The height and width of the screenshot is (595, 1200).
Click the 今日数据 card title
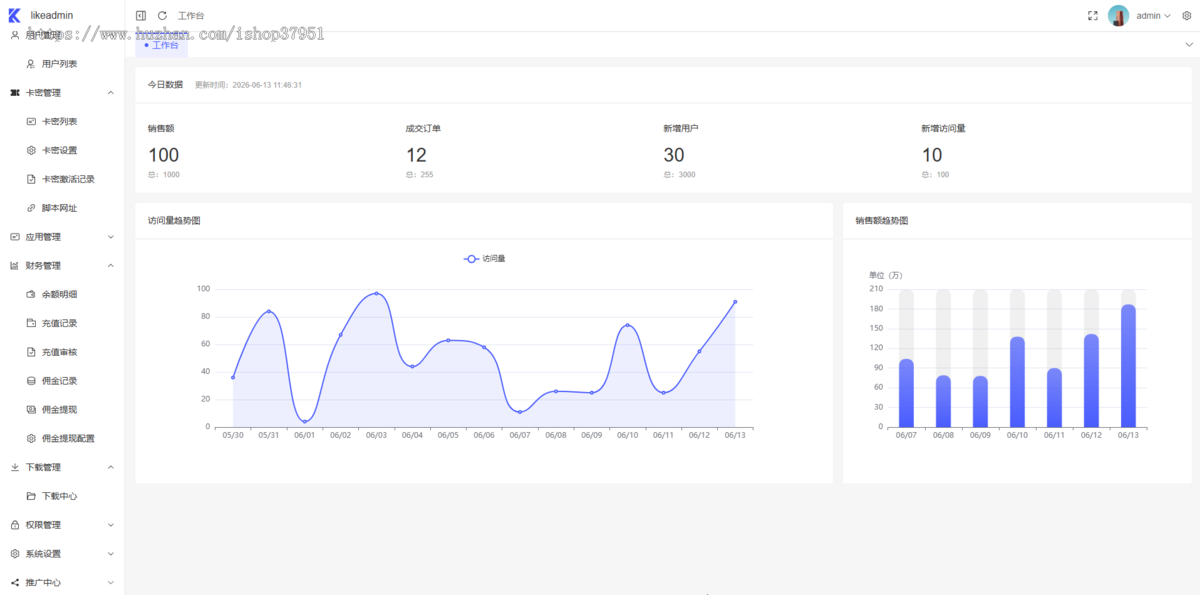pyautogui.click(x=165, y=85)
